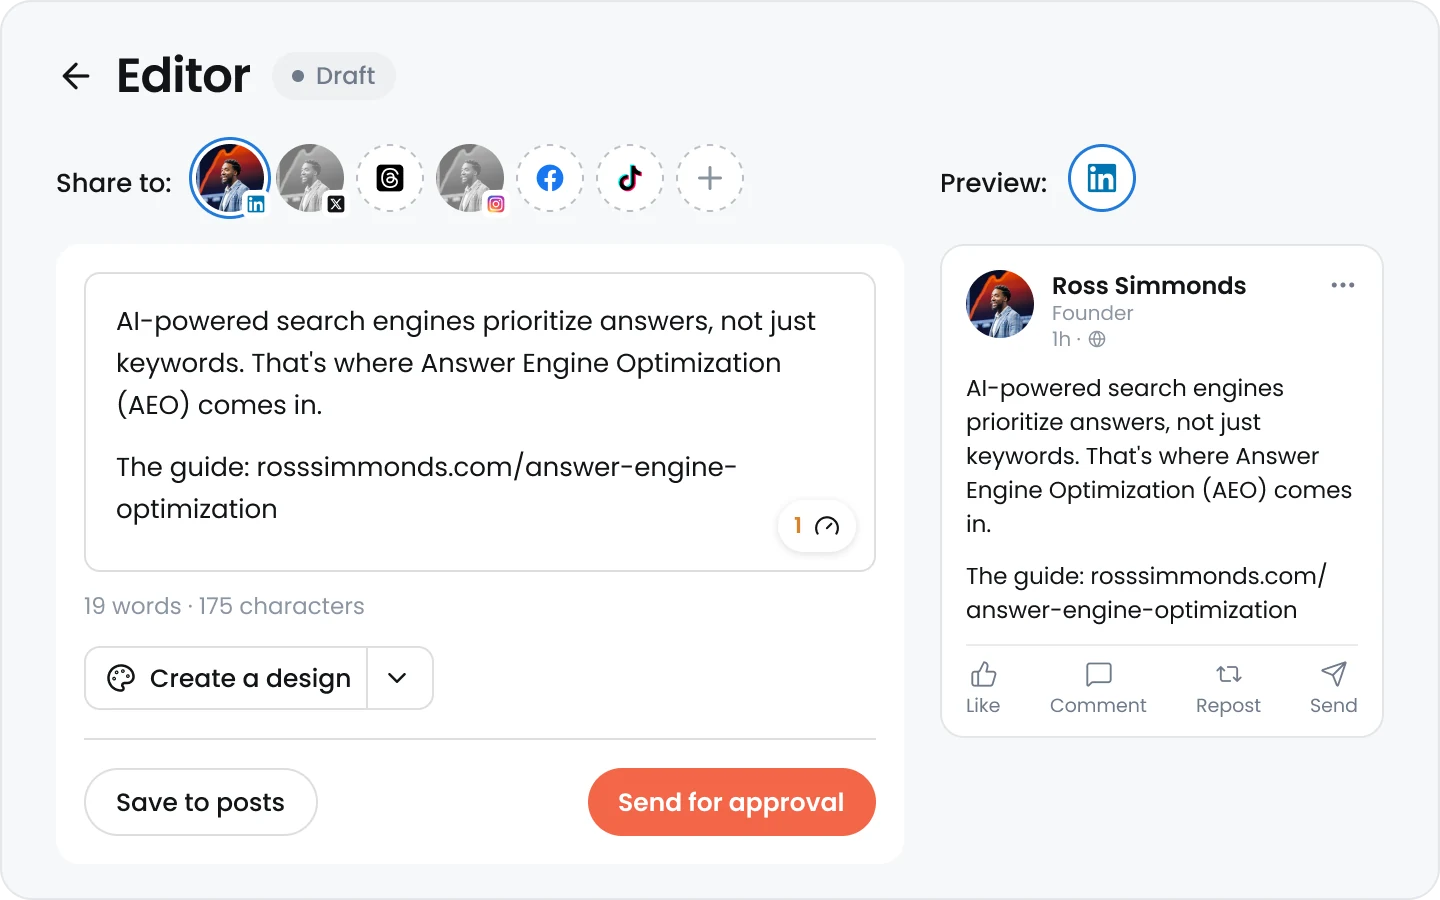Click the name Ross Simmonds in the preview
This screenshot has height=900, width=1440.
click(1149, 286)
